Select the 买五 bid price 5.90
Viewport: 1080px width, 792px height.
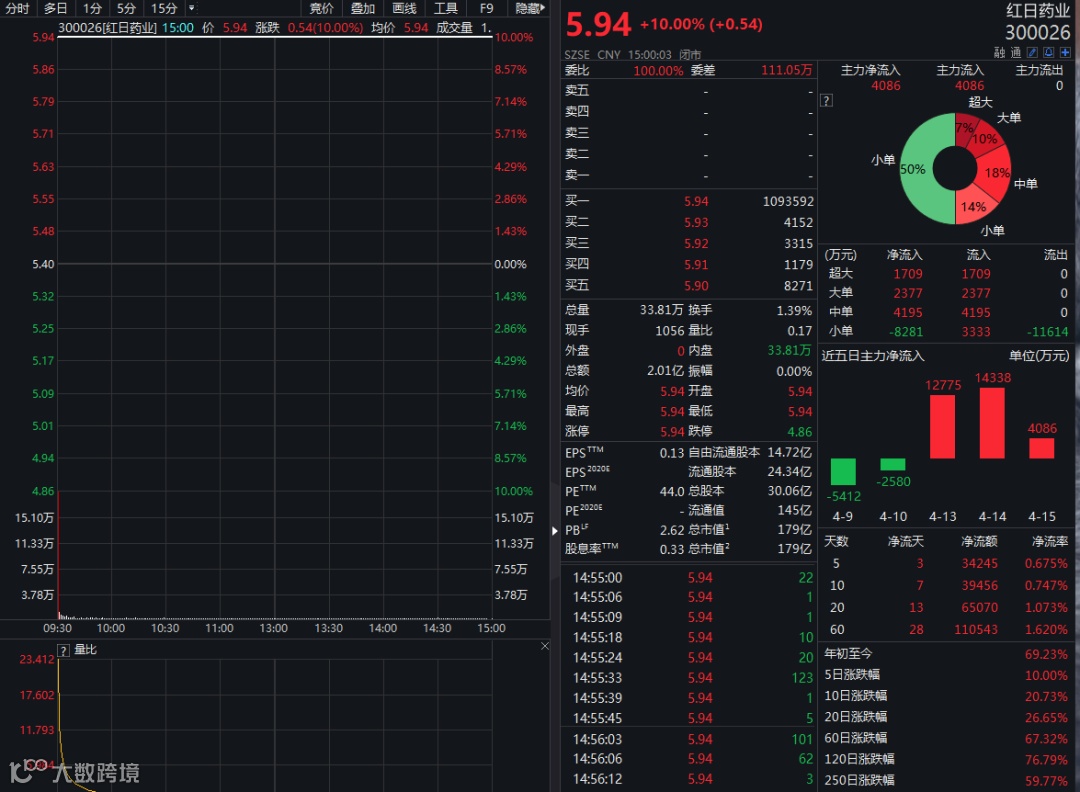pos(696,286)
